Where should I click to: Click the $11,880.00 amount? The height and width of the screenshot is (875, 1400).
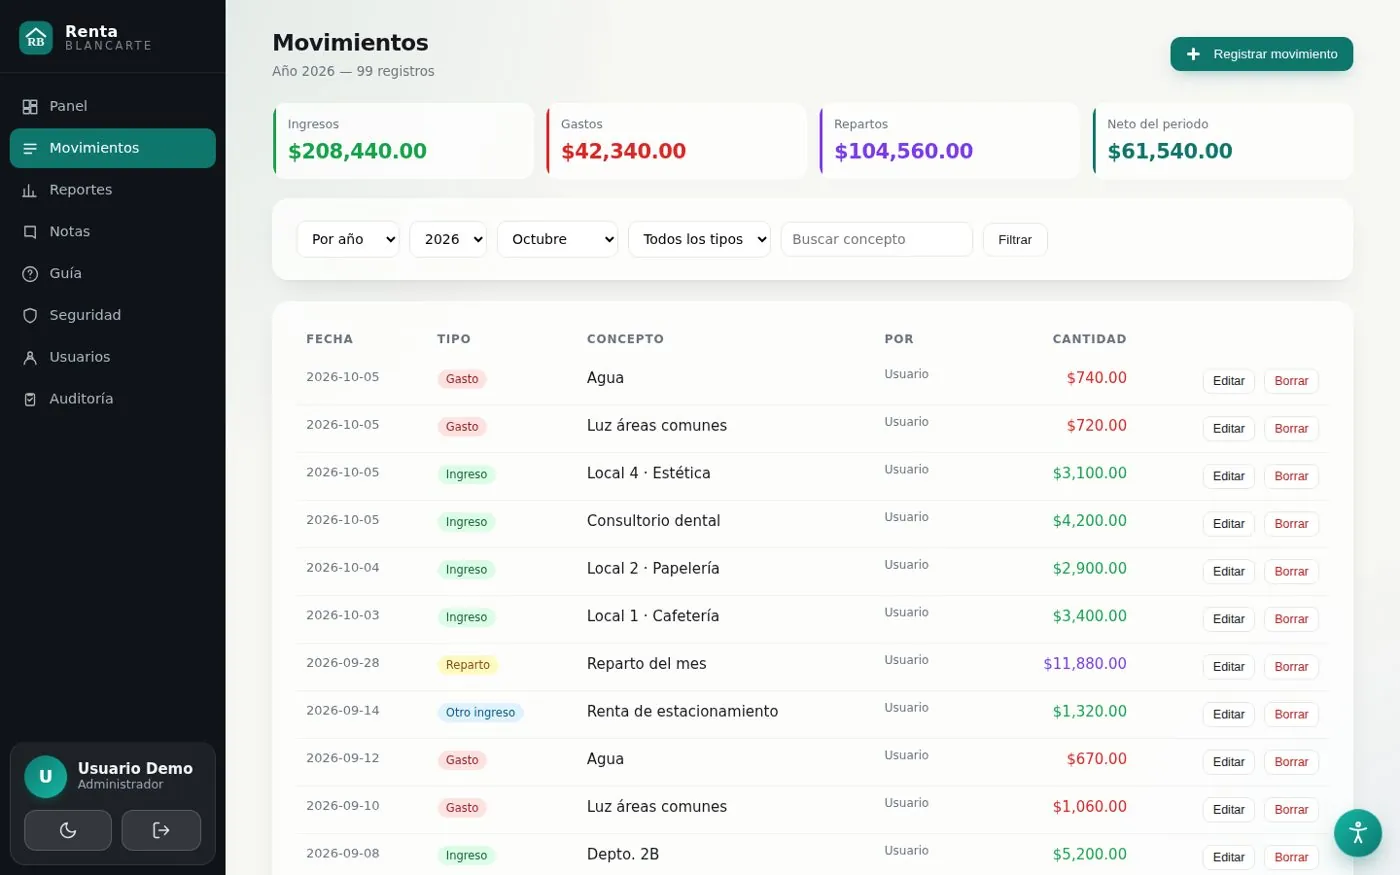pyautogui.click(x=1085, y=664)
